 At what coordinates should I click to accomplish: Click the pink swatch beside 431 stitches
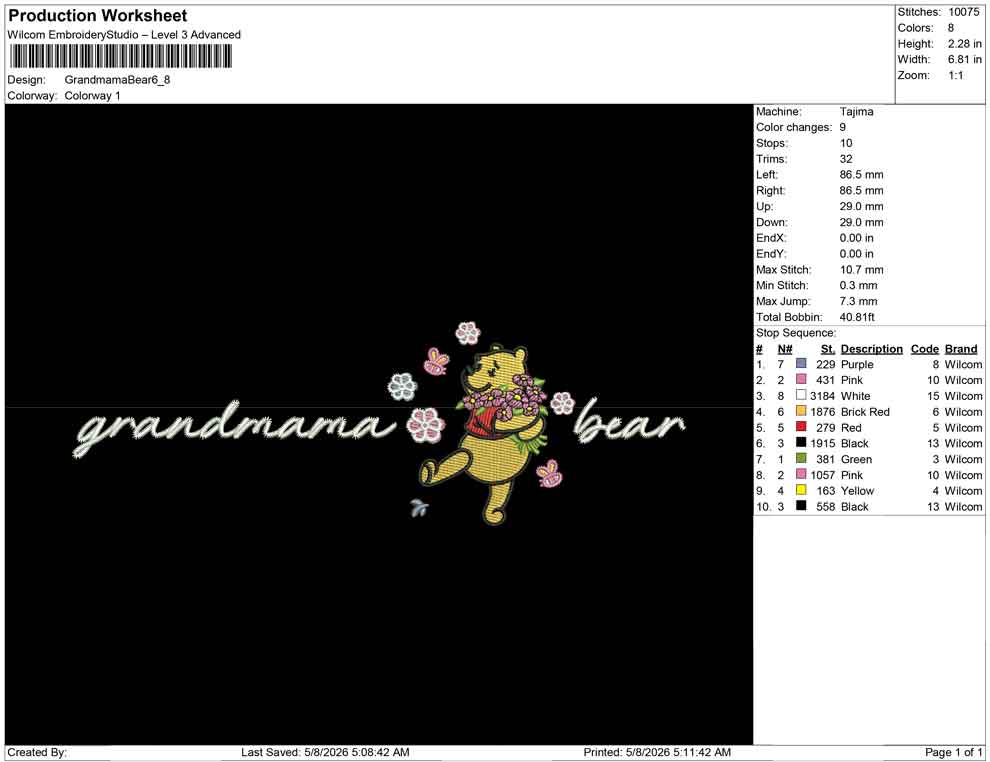pyautogui.click(x=801, y=379)
